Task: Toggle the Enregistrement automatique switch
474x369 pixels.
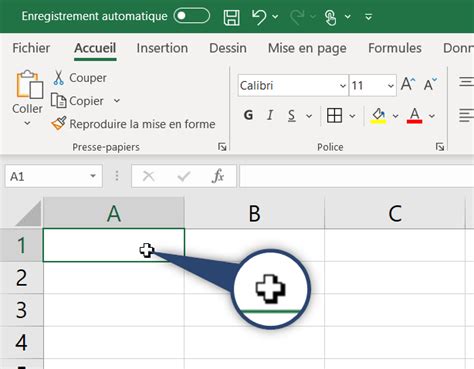Action: click(192, 16)
